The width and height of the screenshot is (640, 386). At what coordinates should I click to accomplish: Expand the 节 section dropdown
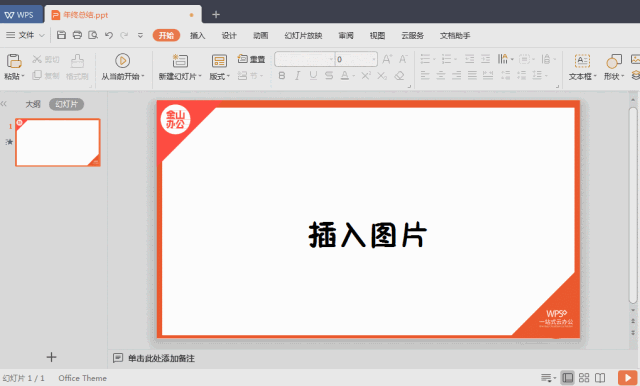click(x=261, y=75)
